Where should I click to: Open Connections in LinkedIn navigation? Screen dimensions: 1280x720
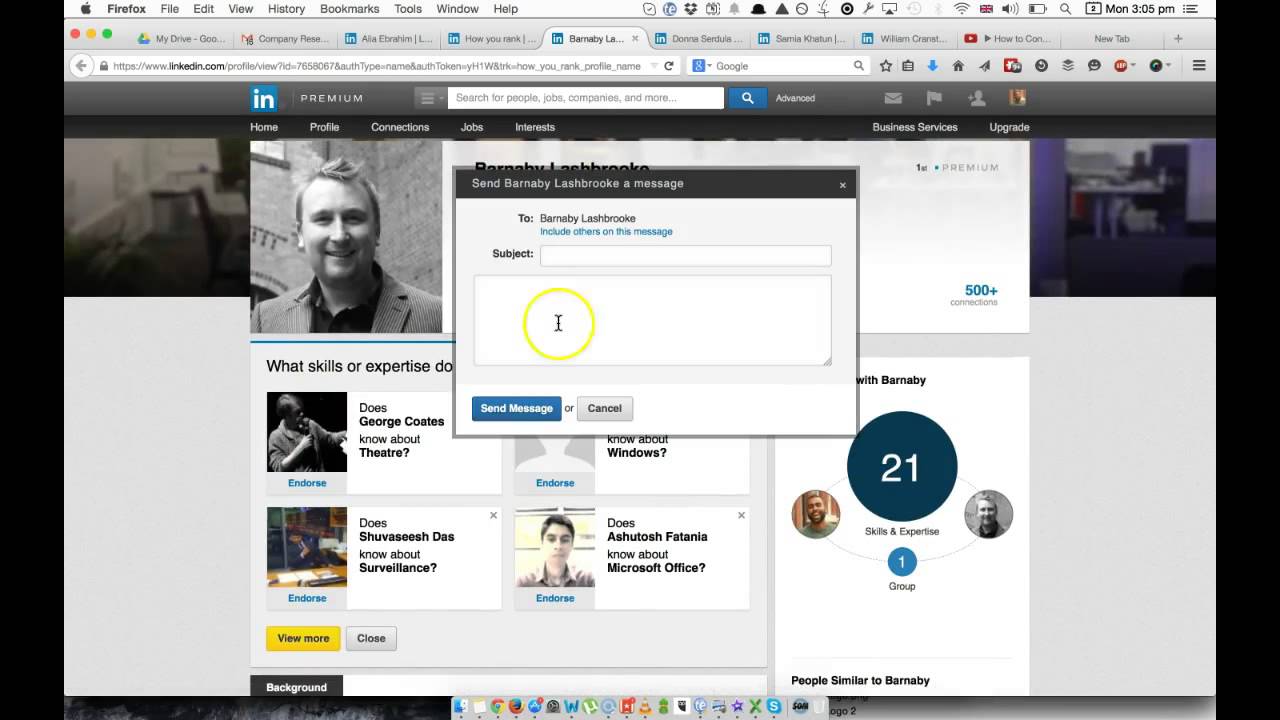pos(400,127)
